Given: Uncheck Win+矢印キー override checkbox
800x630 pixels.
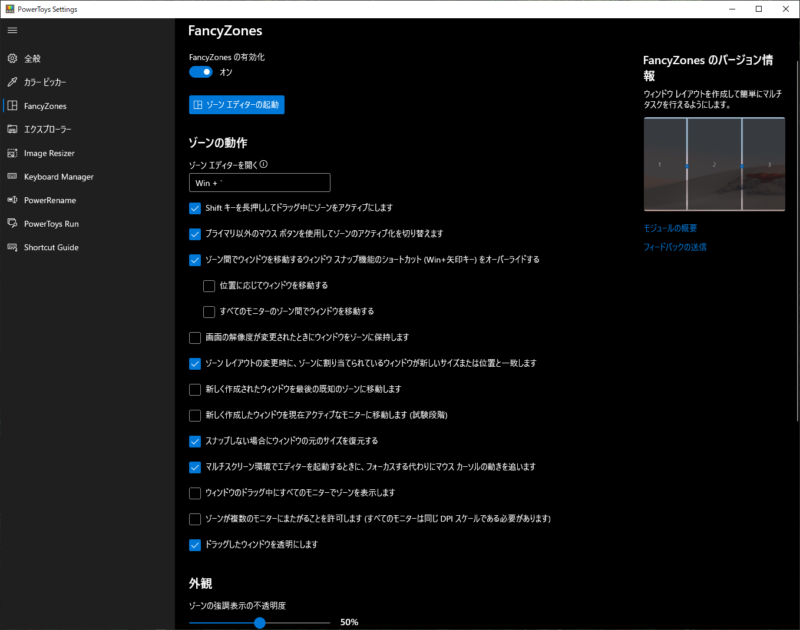Looking at the screenshot, I should pyautogui.click(x=195, y=260).
